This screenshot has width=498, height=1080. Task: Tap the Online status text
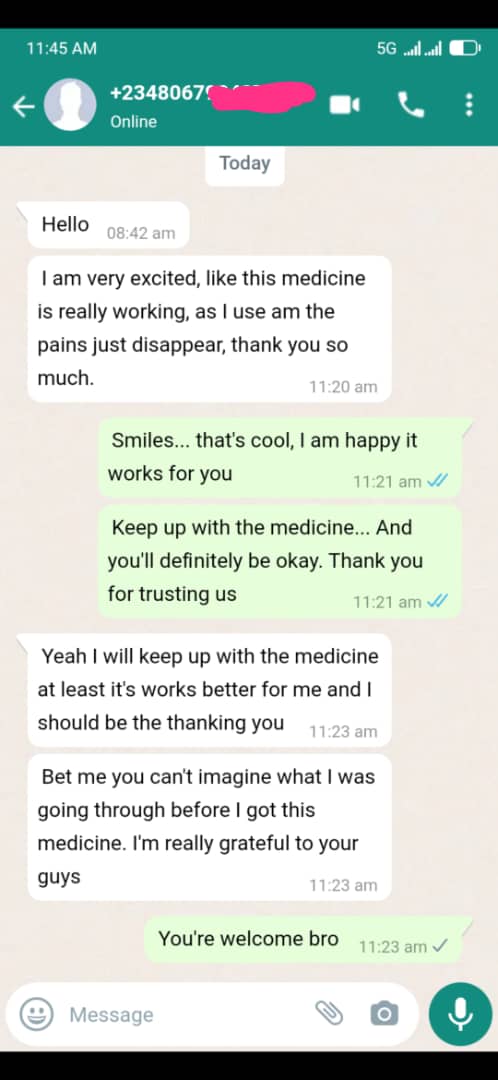click(x=134, y=122)
